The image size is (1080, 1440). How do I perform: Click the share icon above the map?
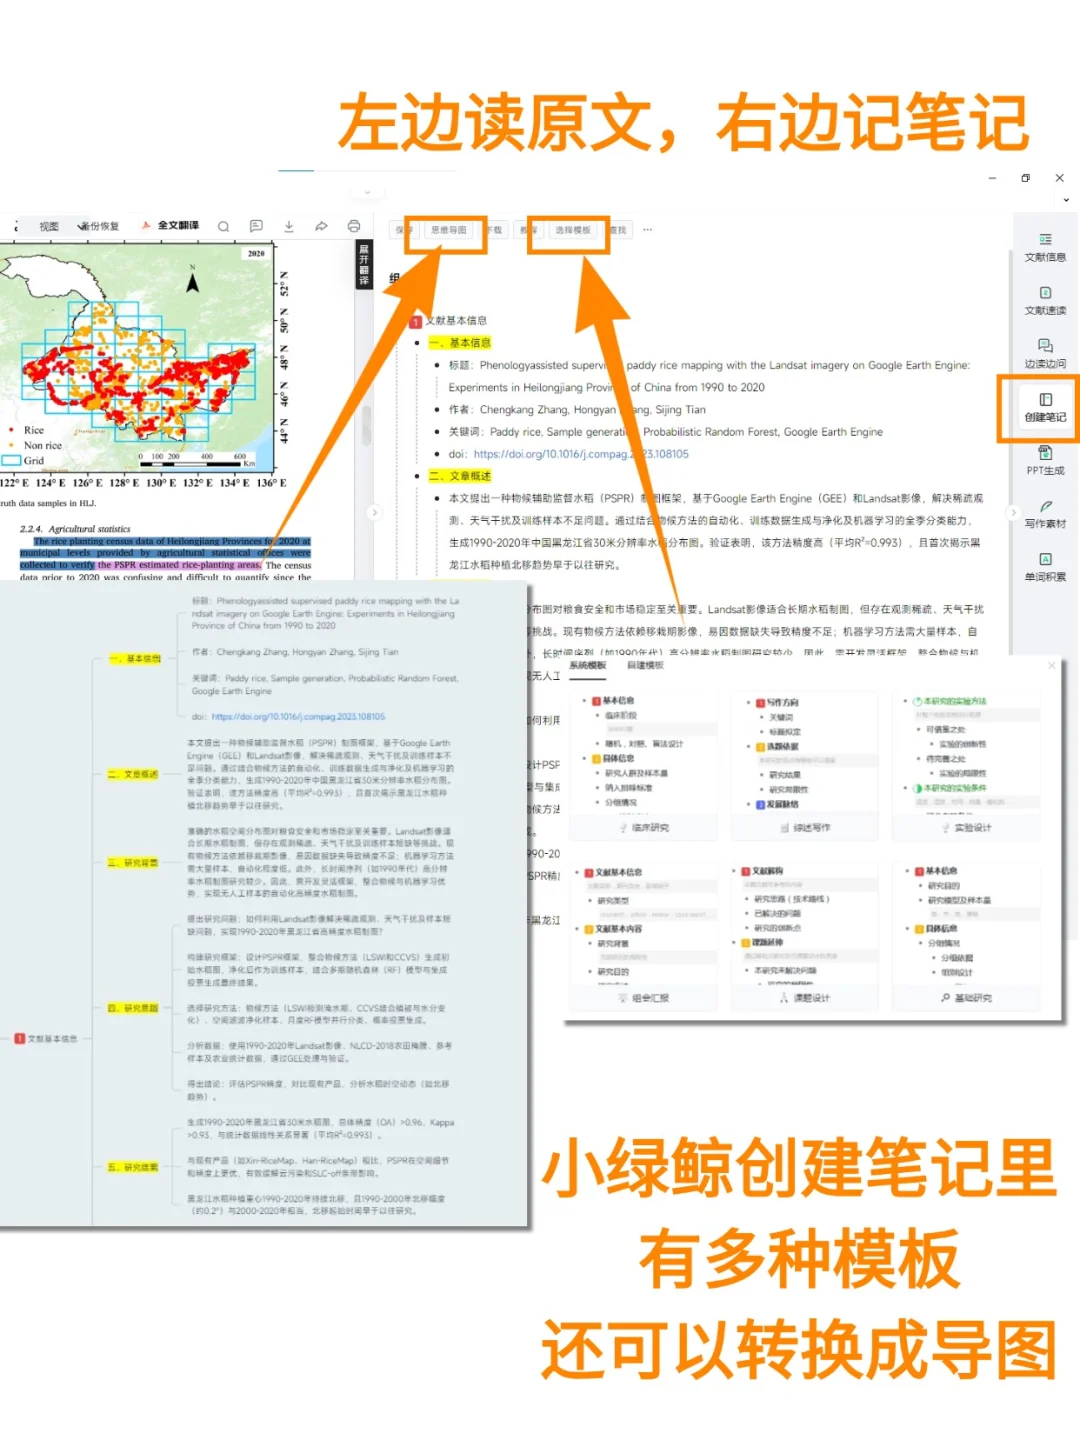[322, 226]
